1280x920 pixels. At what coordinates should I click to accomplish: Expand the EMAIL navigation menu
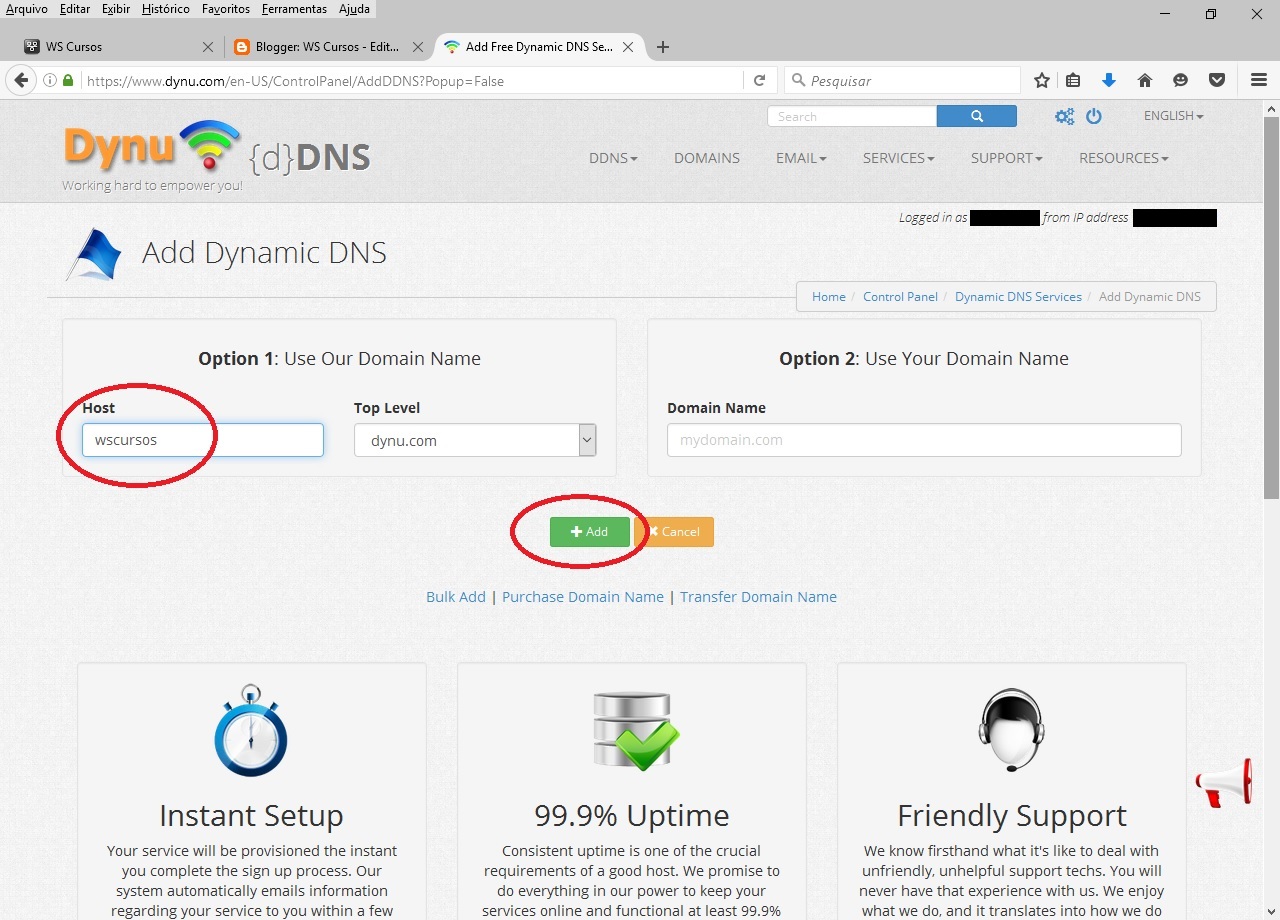coord(801,158)
